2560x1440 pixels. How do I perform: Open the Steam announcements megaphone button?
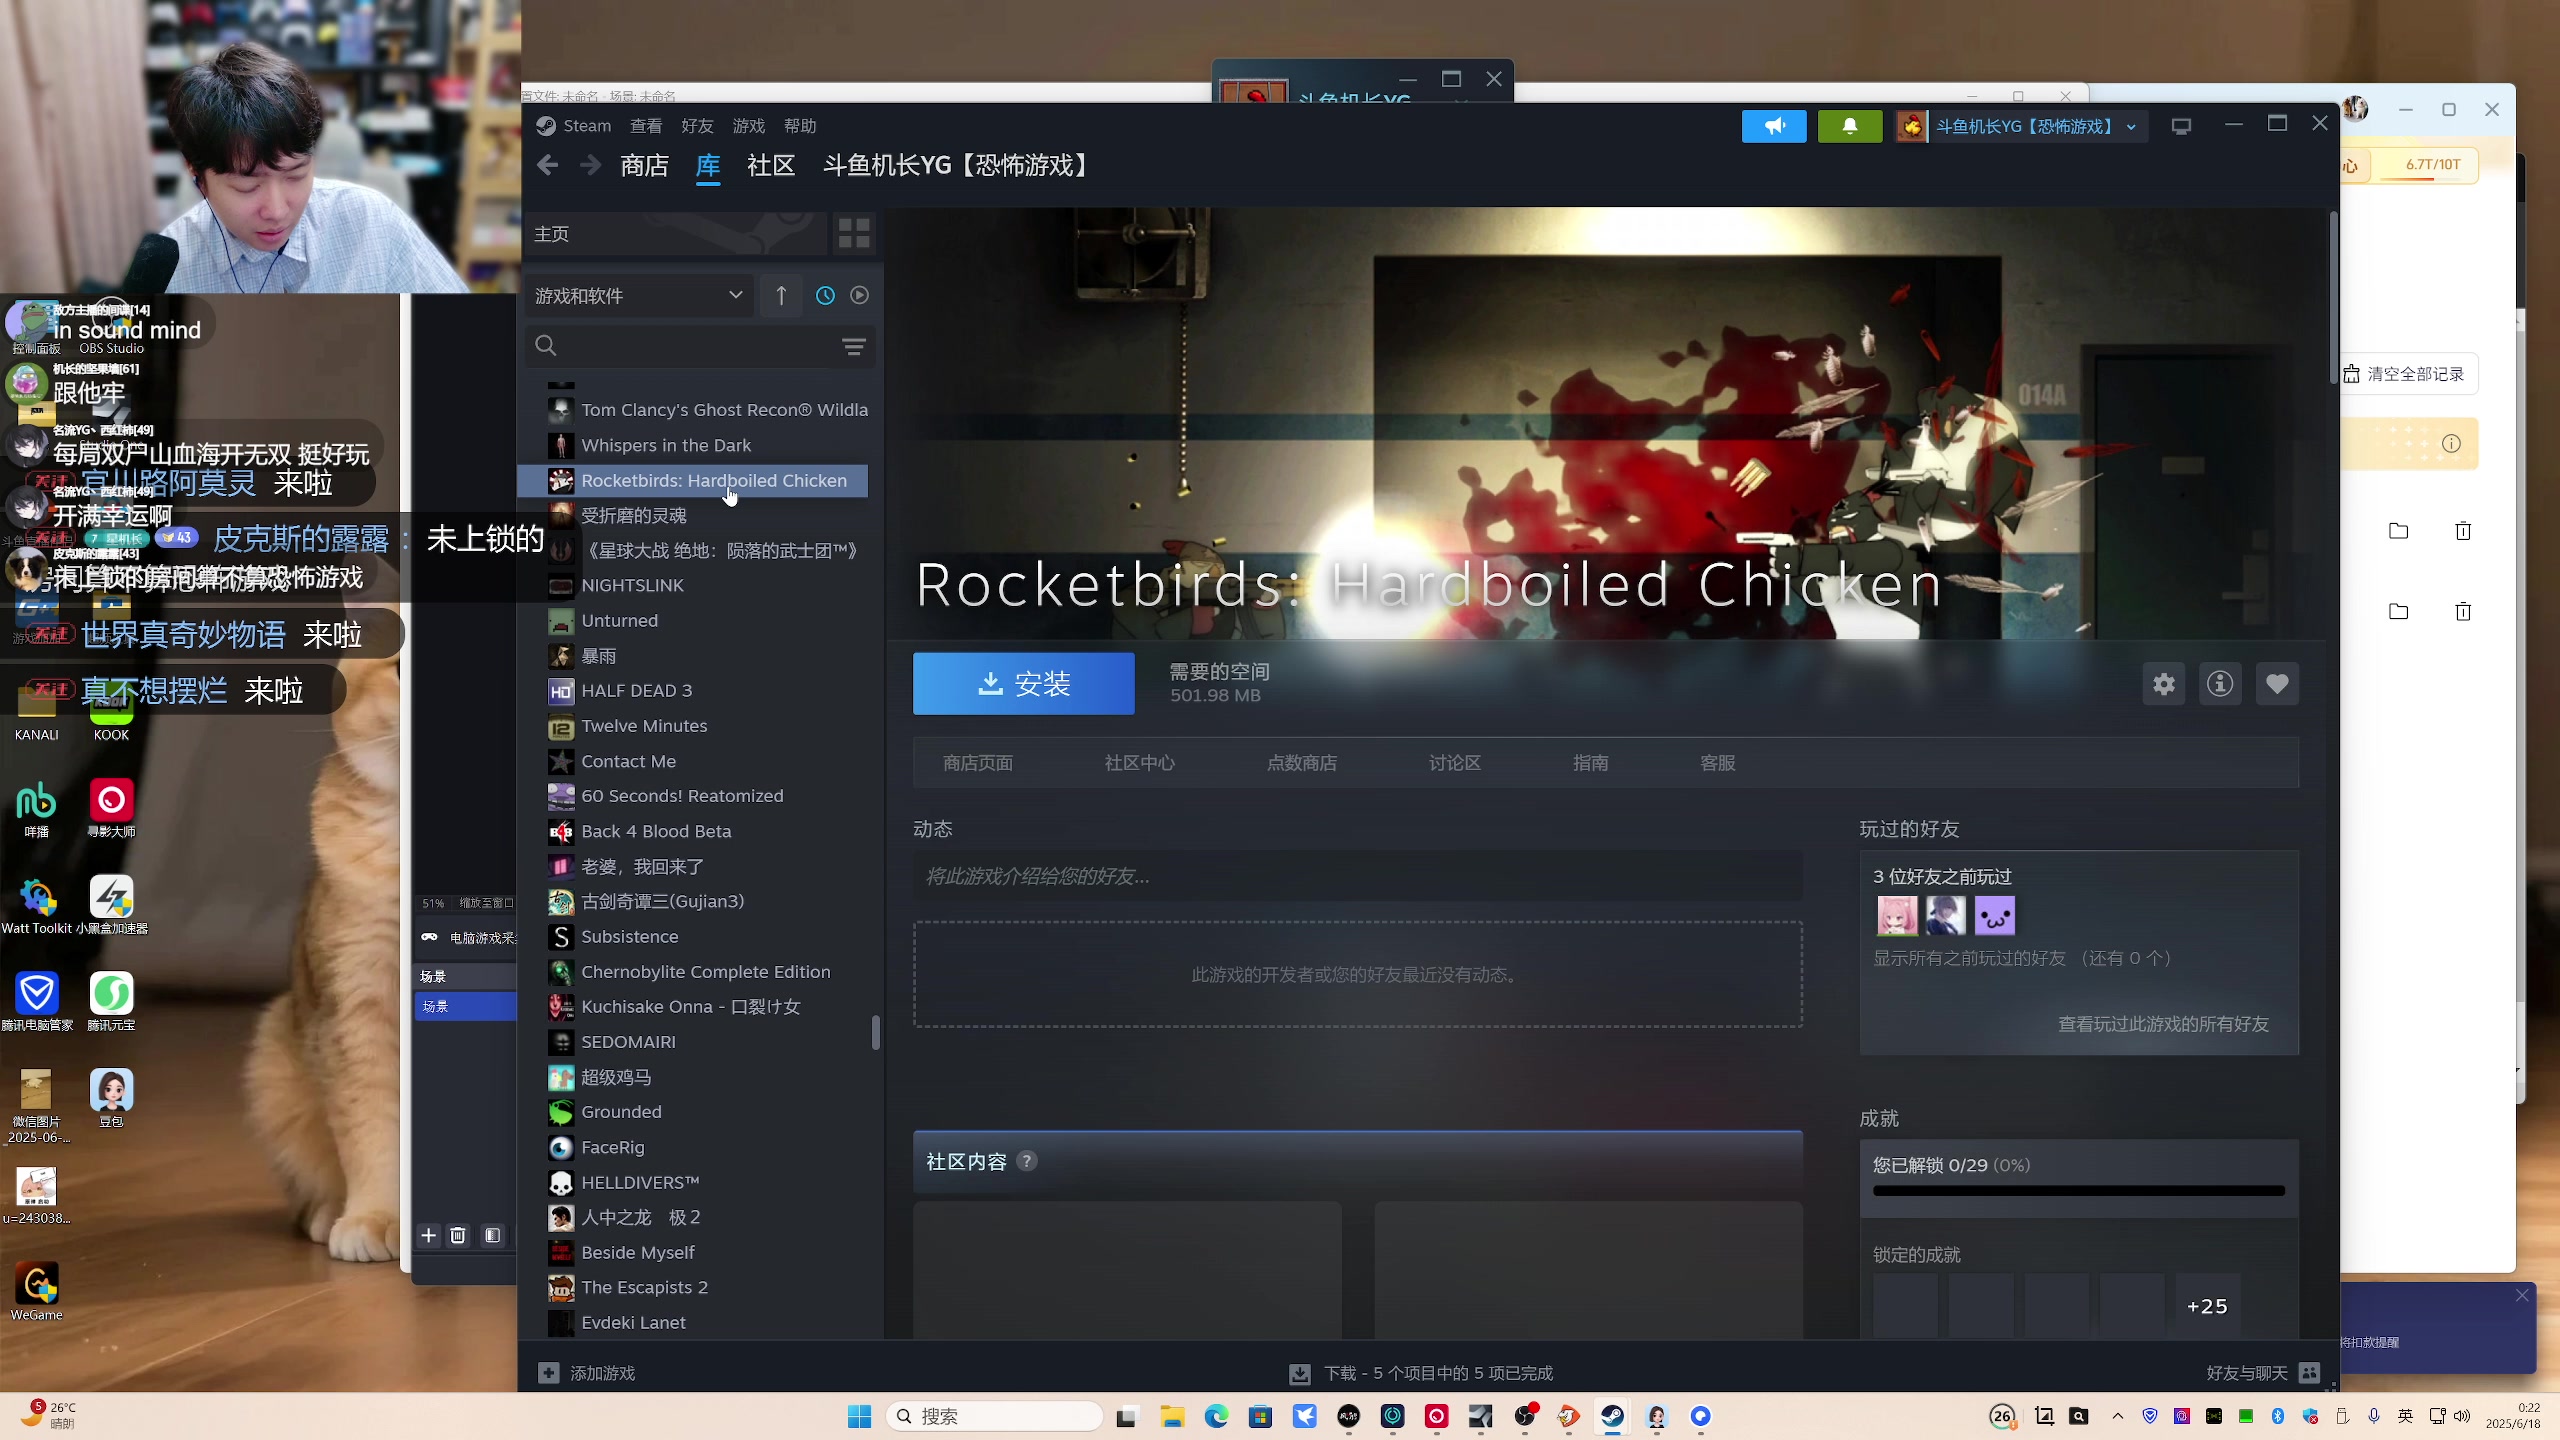coord(1774,126)
